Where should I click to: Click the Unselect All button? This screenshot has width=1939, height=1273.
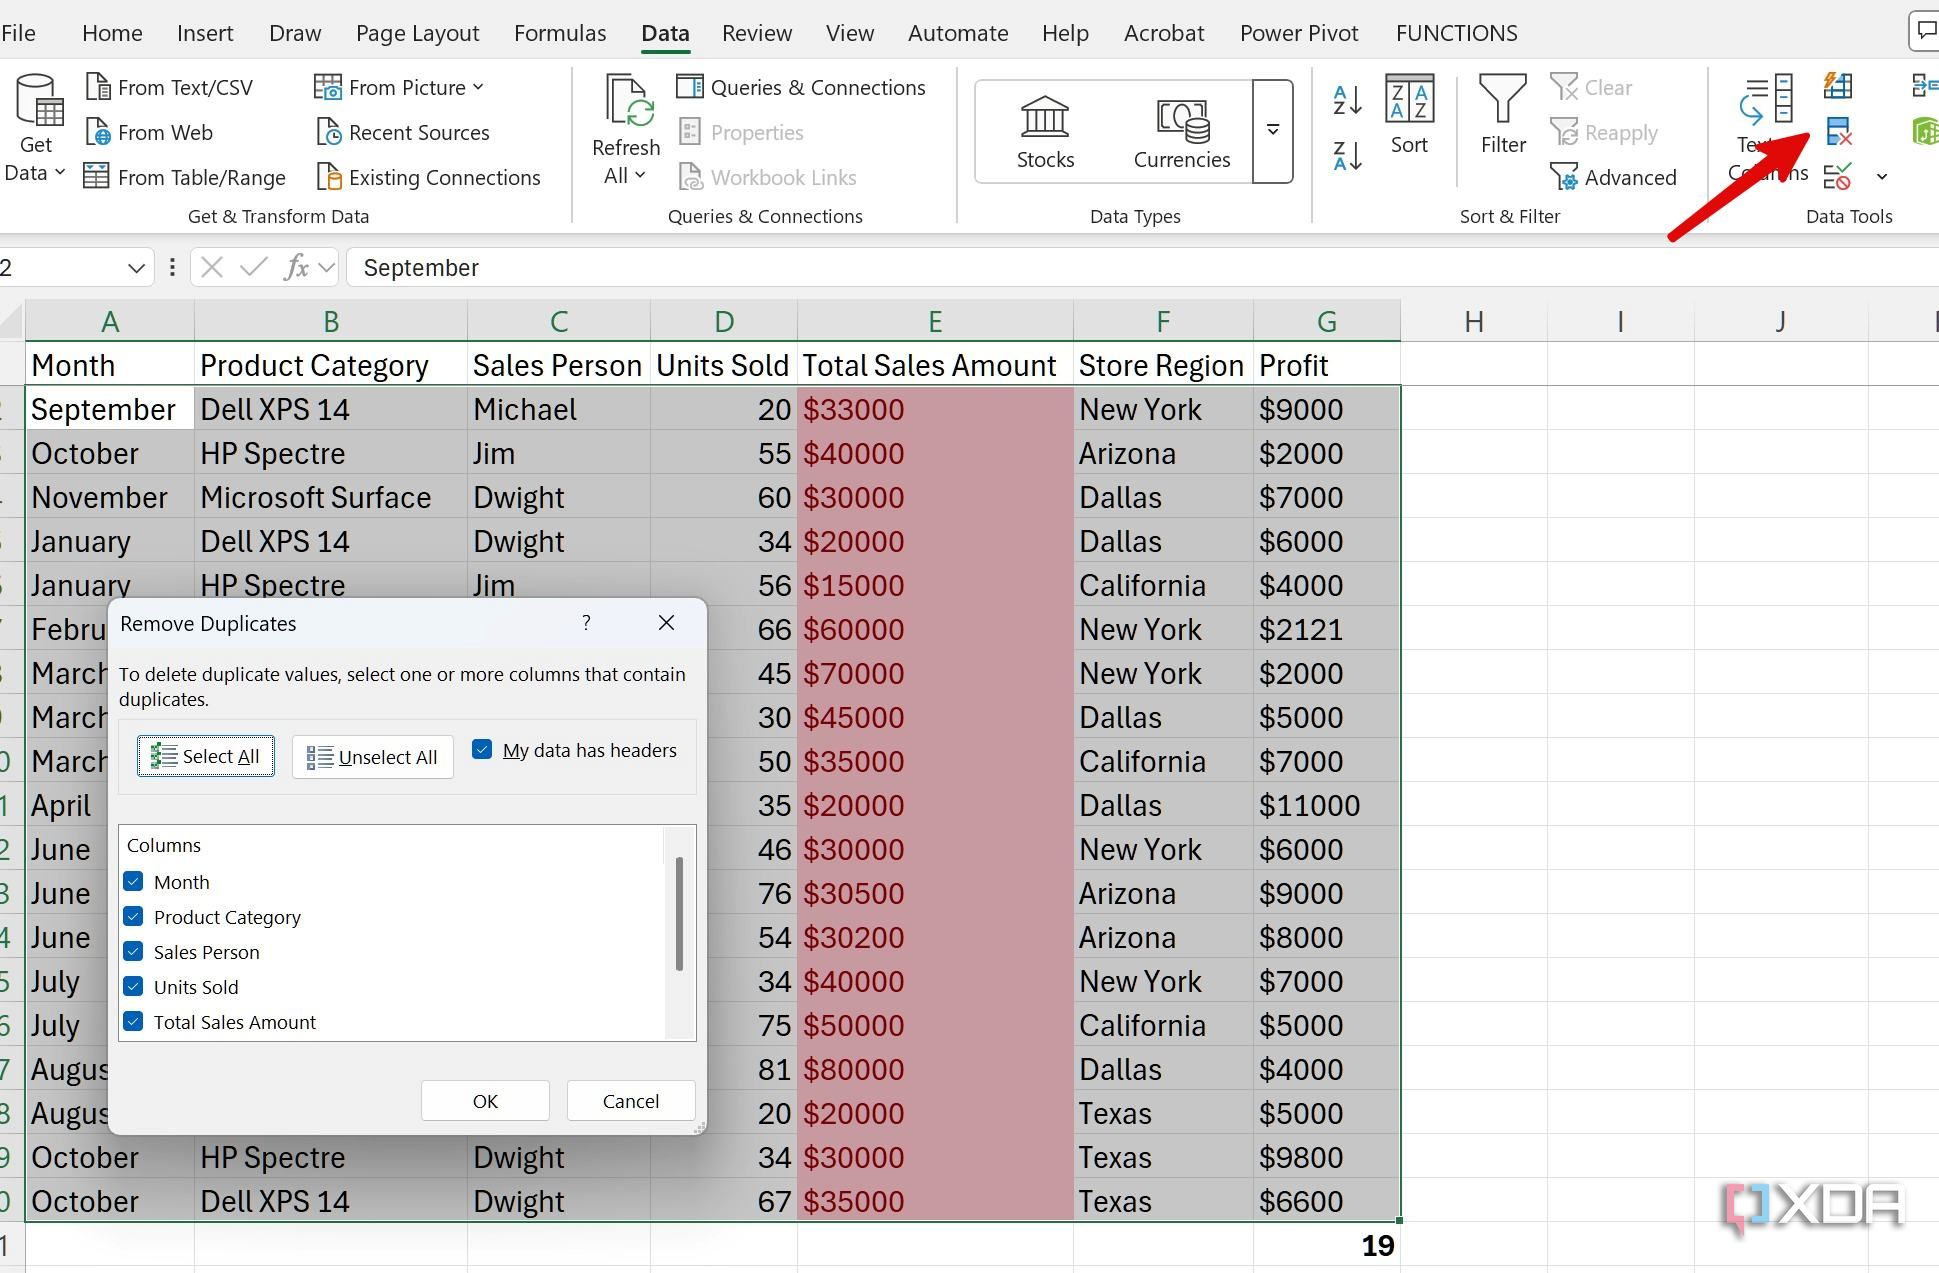(371, 757)
